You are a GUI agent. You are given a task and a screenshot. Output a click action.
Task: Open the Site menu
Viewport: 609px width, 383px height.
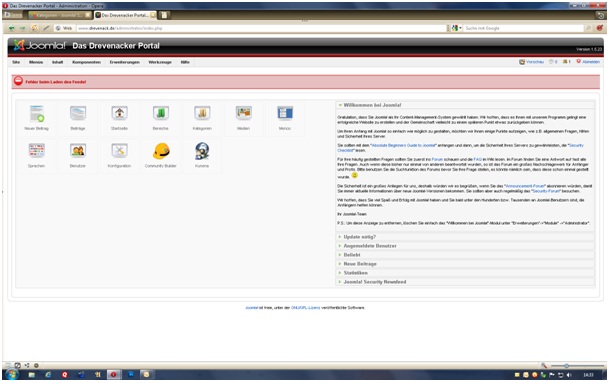tap(16, 62)
